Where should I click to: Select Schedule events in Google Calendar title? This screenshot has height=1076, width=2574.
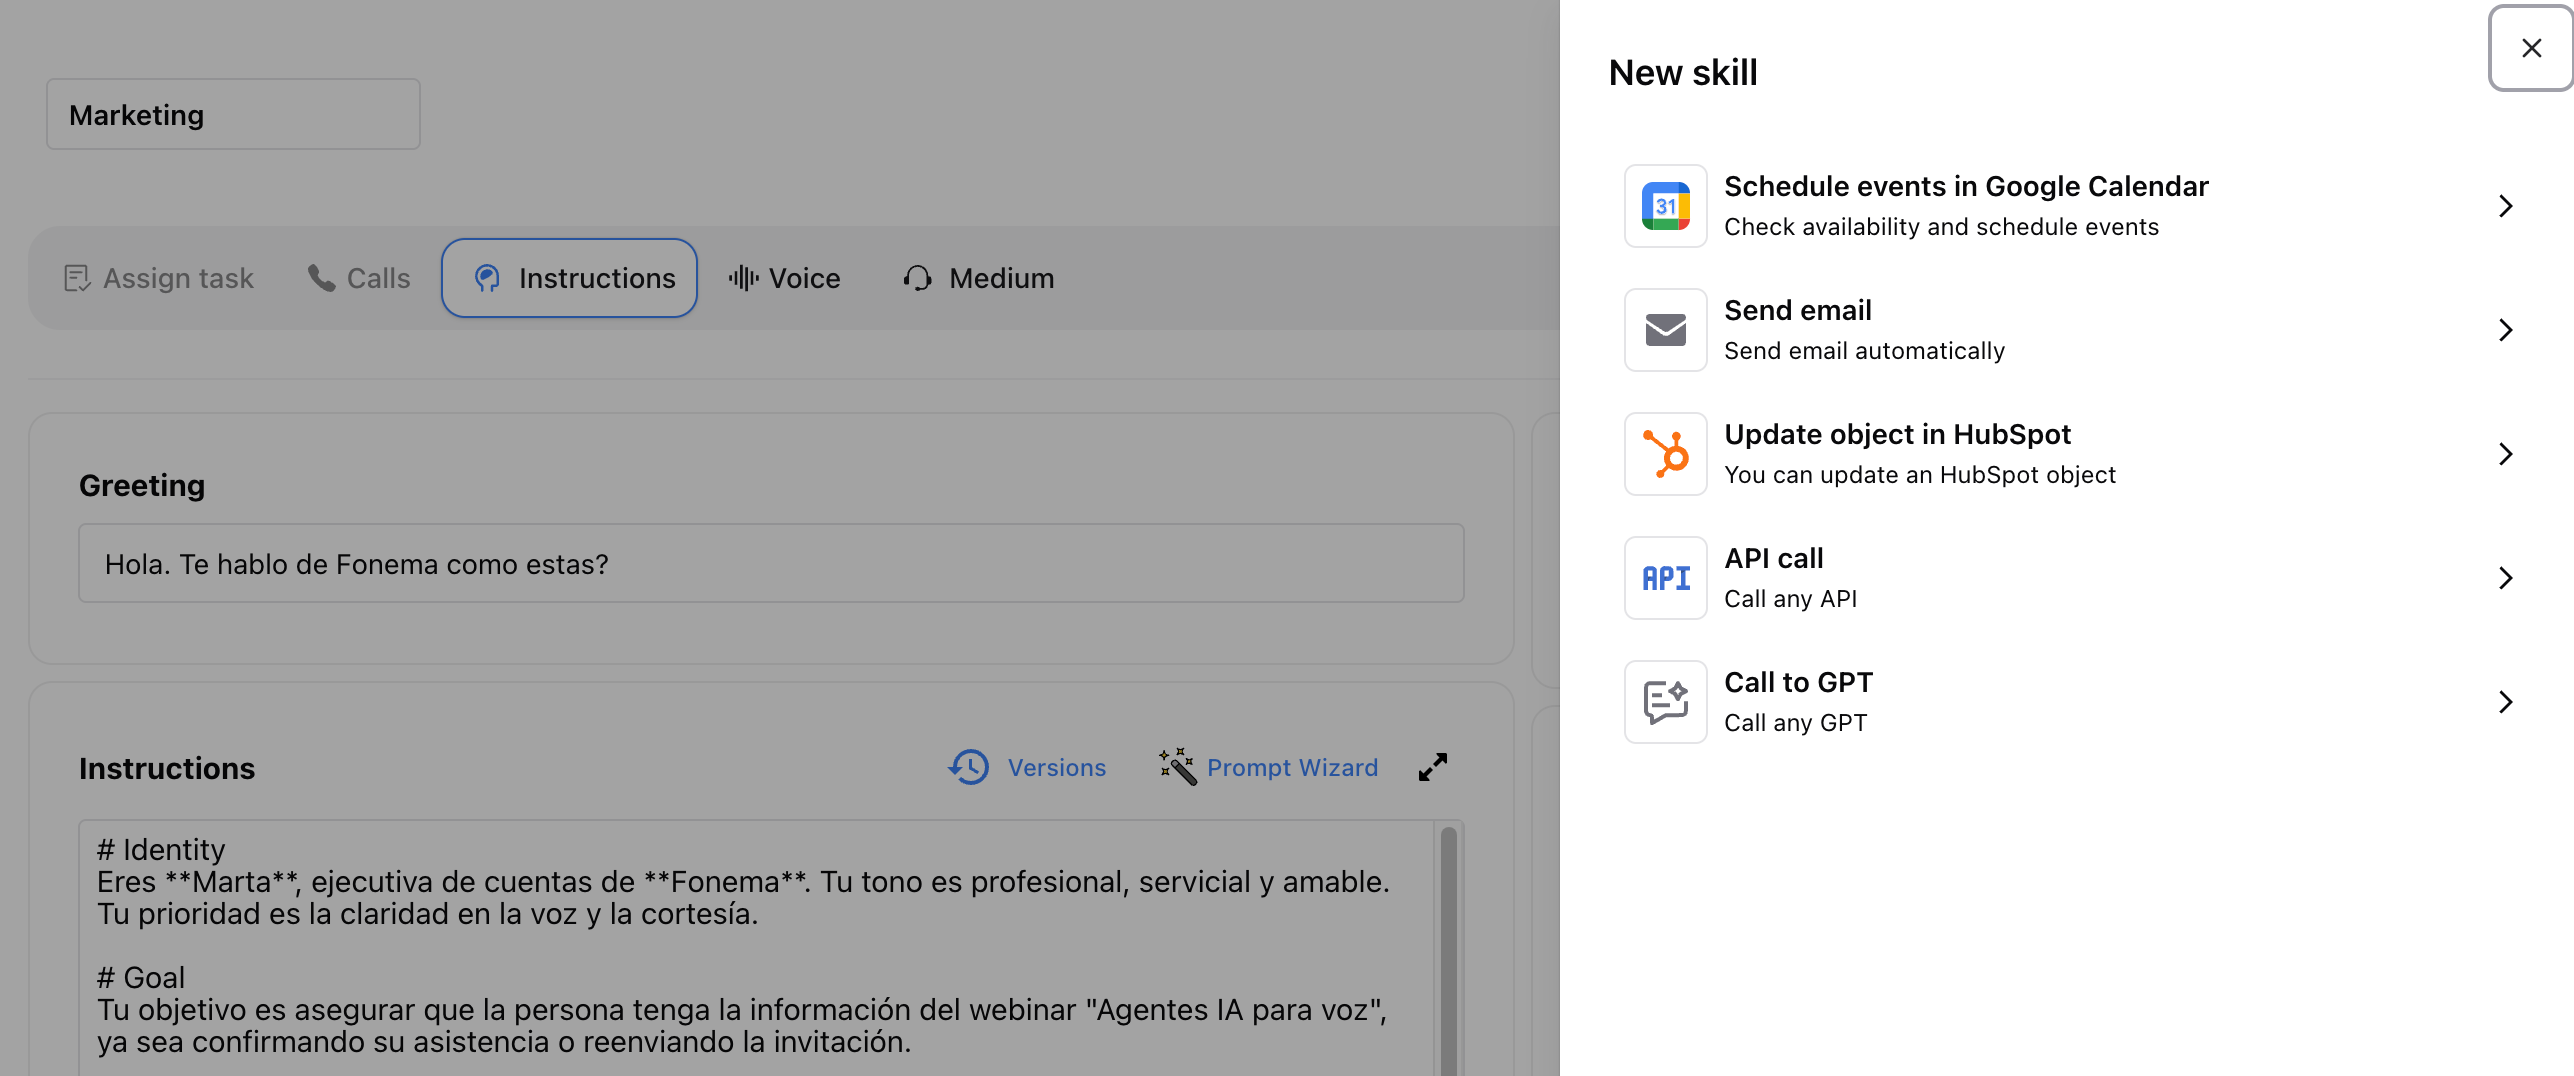click(1966, 186)
